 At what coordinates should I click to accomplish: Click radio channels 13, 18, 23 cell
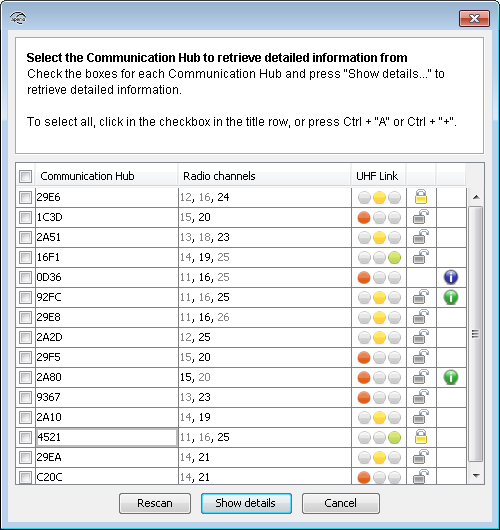coord(265,237)
